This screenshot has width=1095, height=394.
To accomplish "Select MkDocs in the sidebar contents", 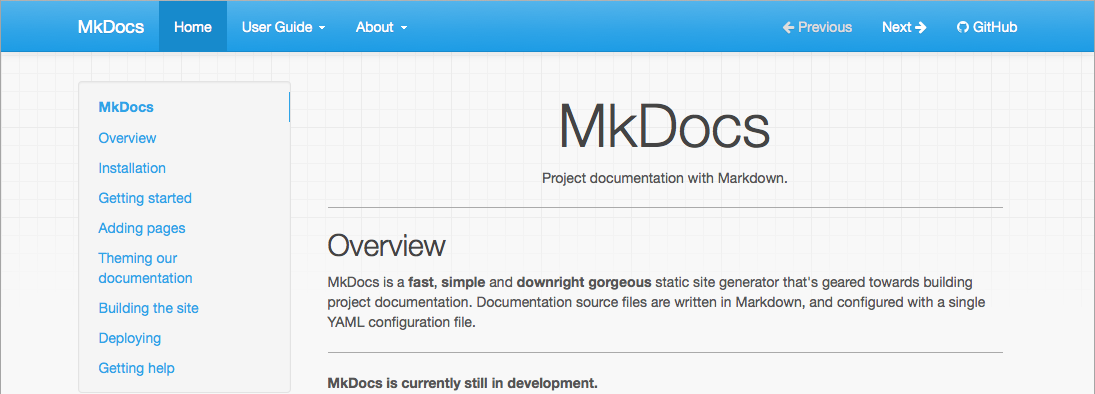I will tap(126, 108).
